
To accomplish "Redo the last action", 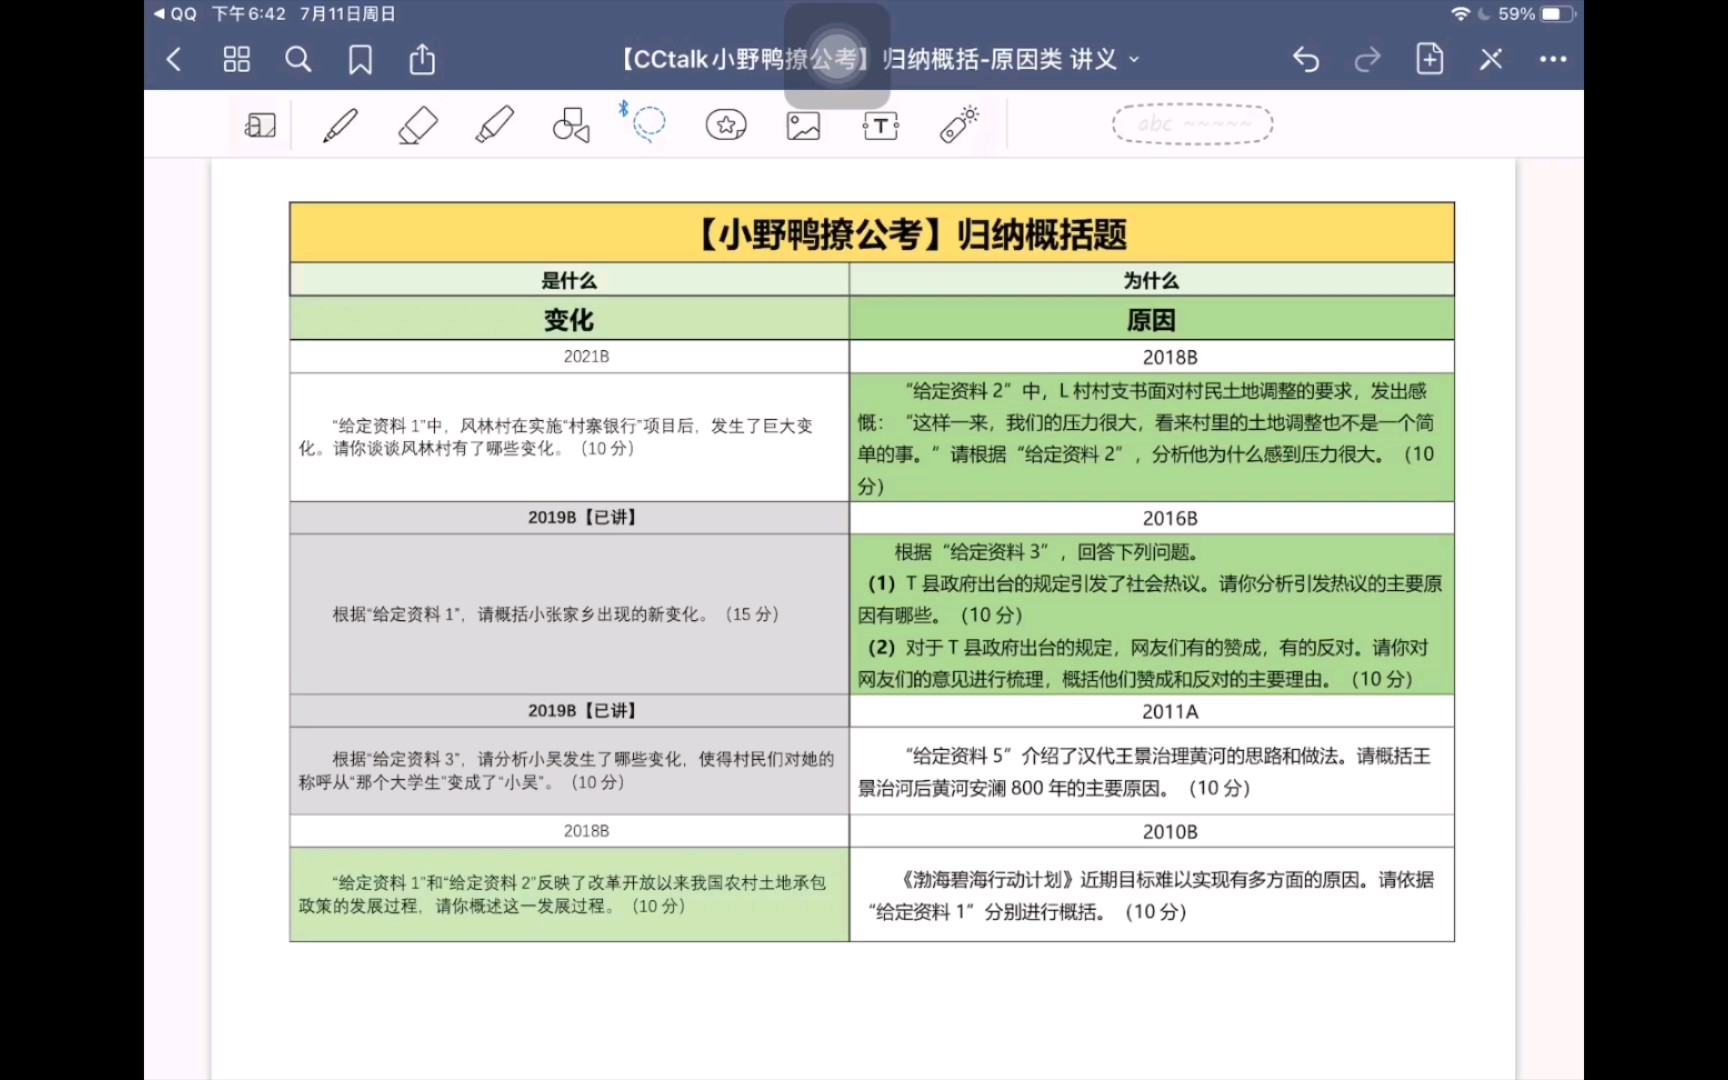I will (1367, 60).
